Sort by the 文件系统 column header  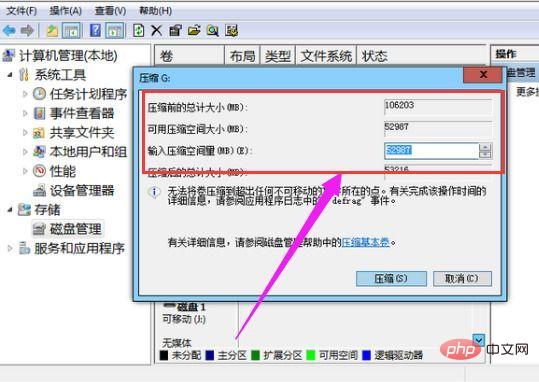point(326,55)
